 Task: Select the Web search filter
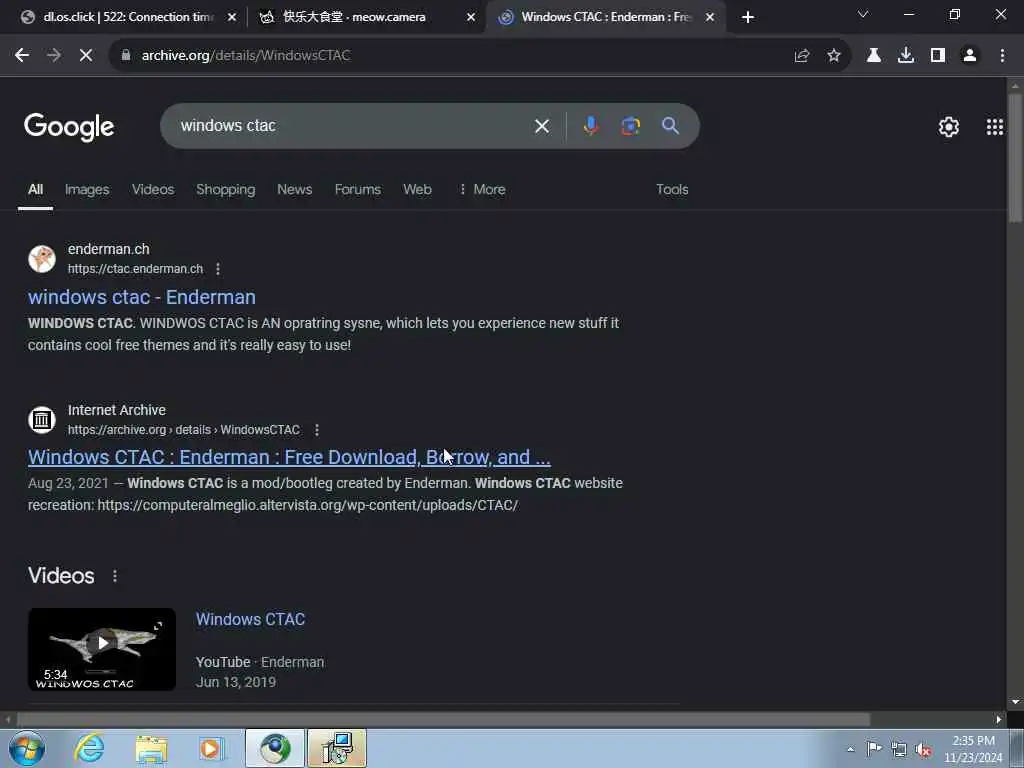click(x=417, y=189)
